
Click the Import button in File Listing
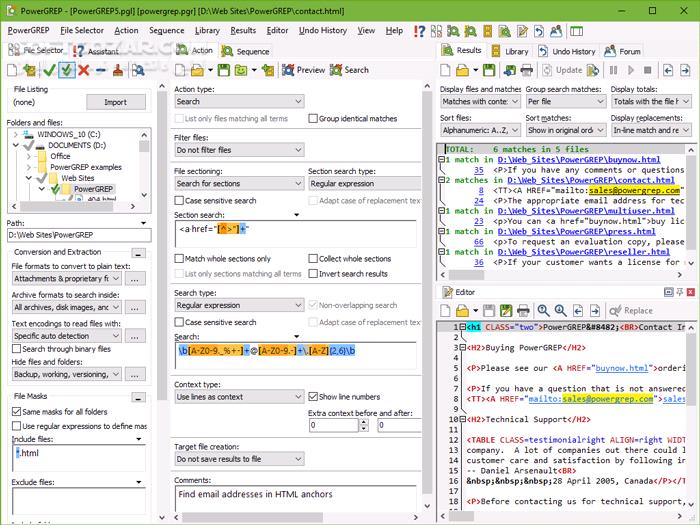click(x=116, y=102)
